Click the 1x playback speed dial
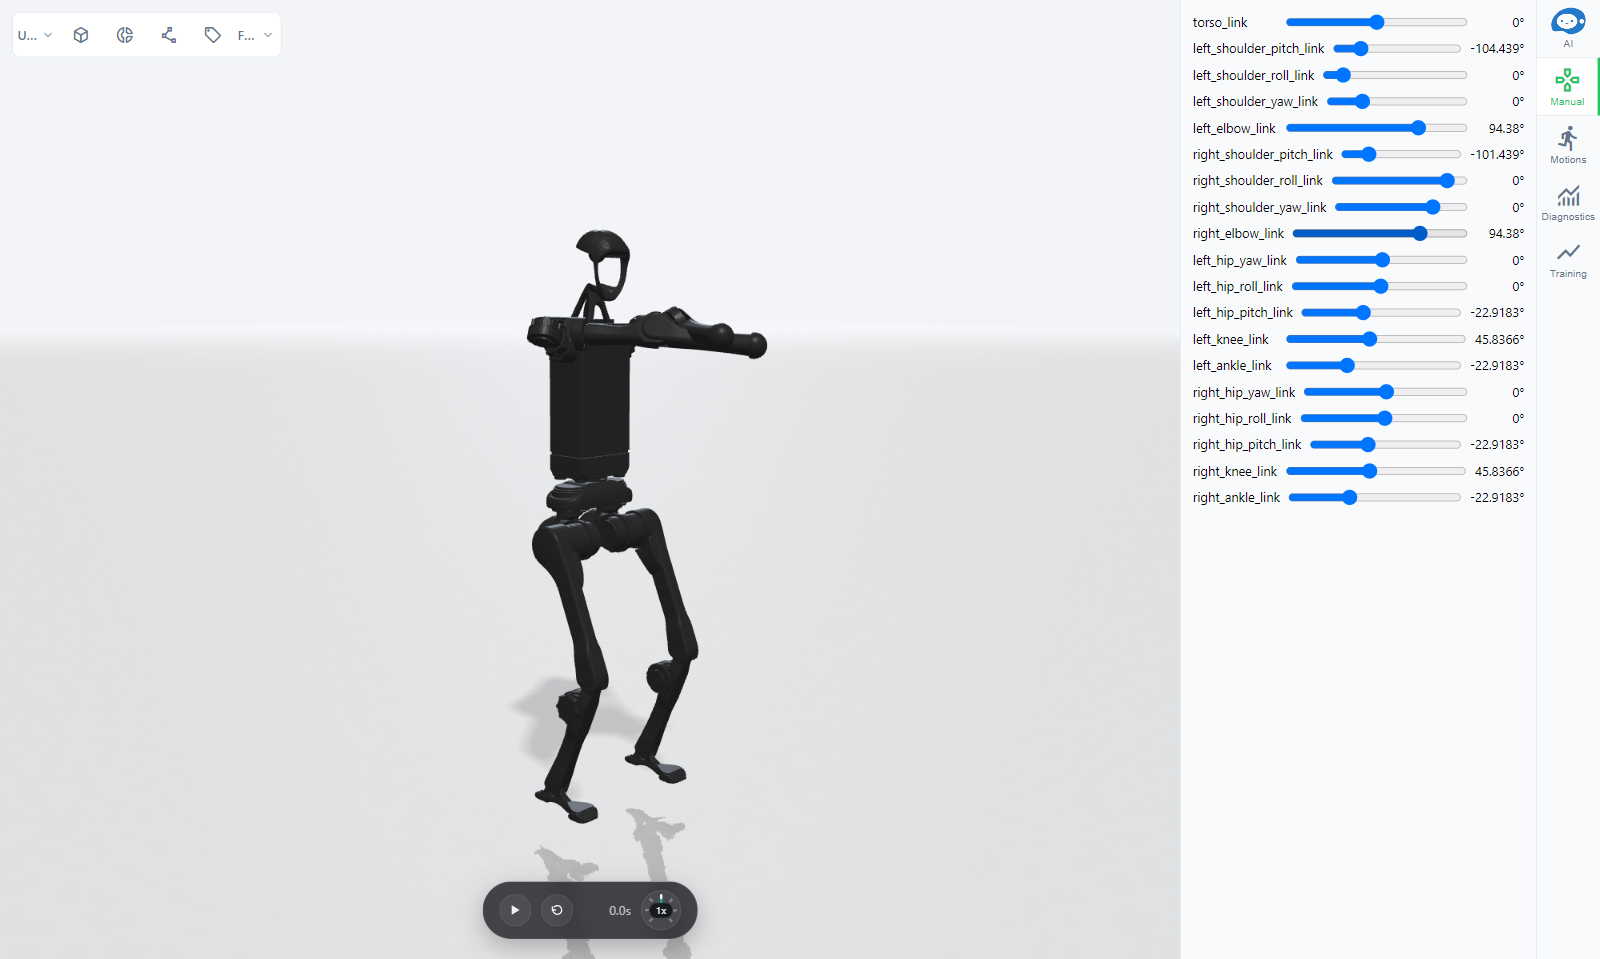 pos(661,910)
